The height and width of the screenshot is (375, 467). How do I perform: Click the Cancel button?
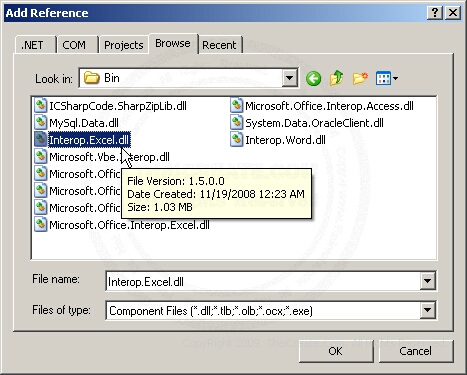pos(416,351)
